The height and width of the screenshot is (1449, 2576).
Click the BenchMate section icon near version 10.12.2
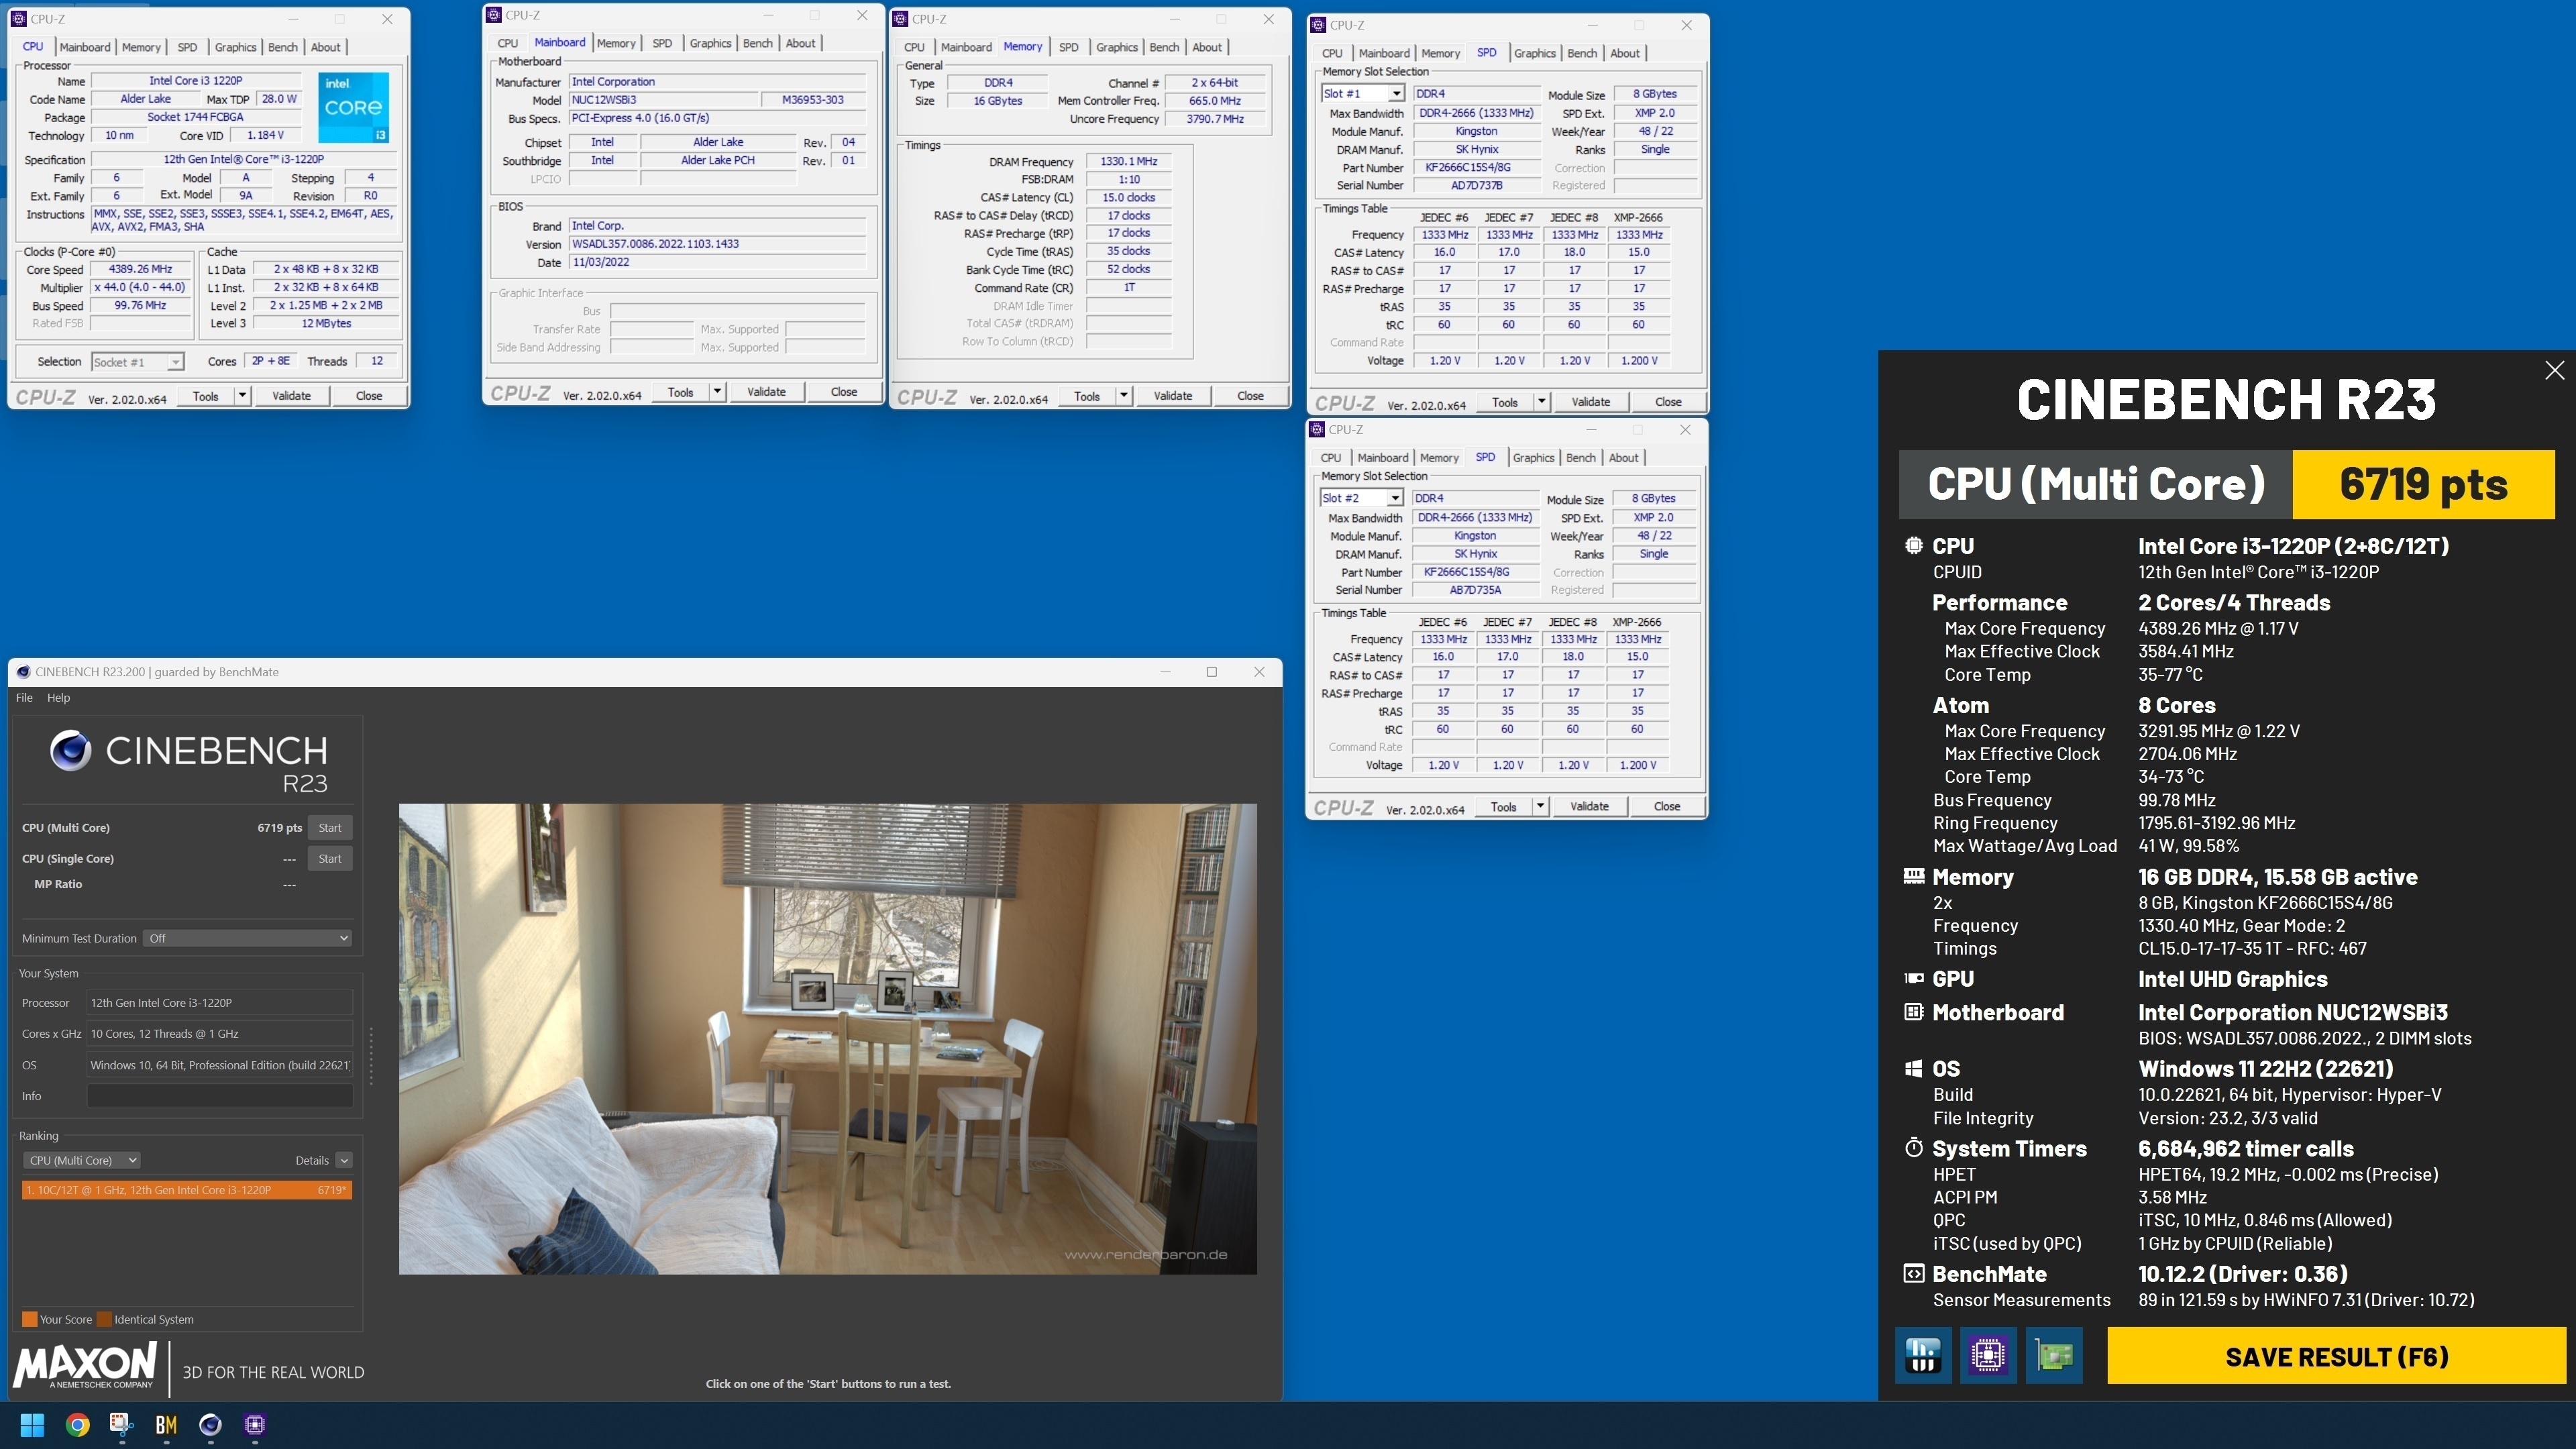point(1913,1273)
